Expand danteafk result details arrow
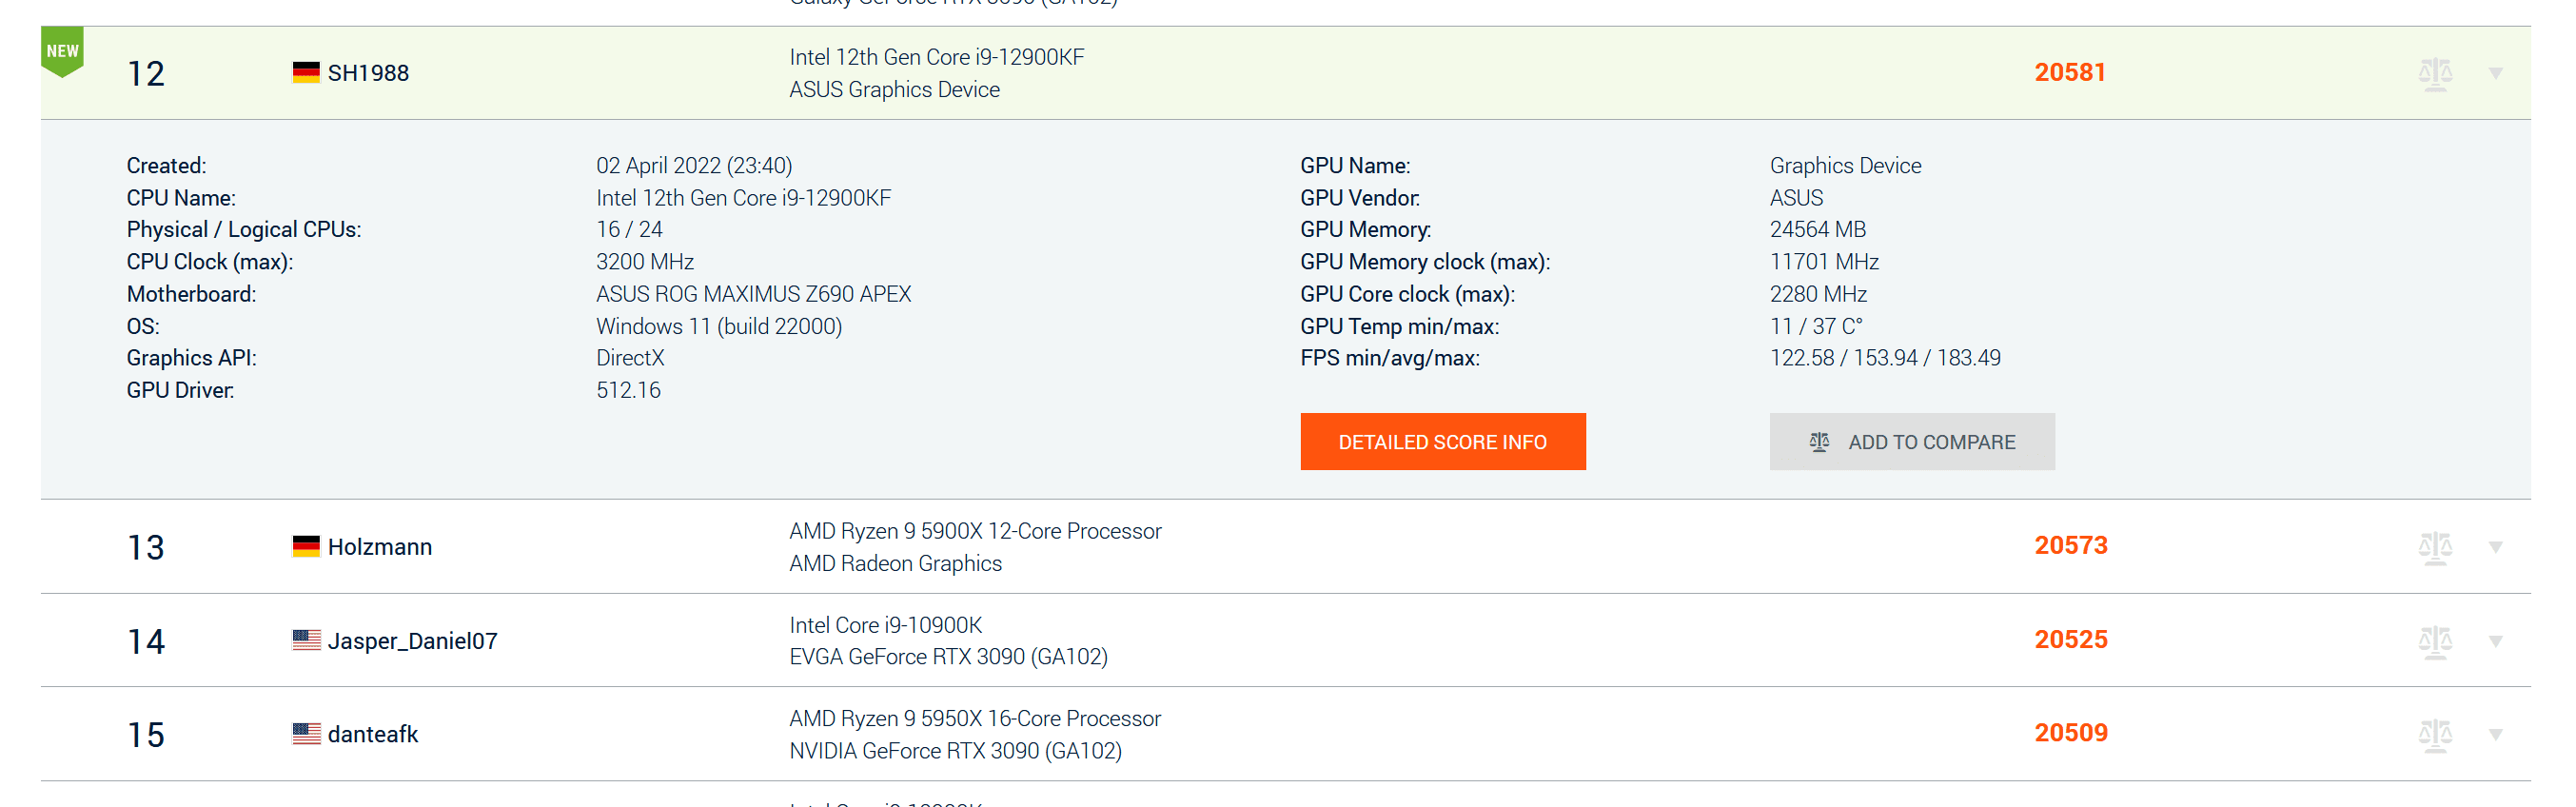The height and width of the screenshot is (807, 2576). coord(2495,735)
